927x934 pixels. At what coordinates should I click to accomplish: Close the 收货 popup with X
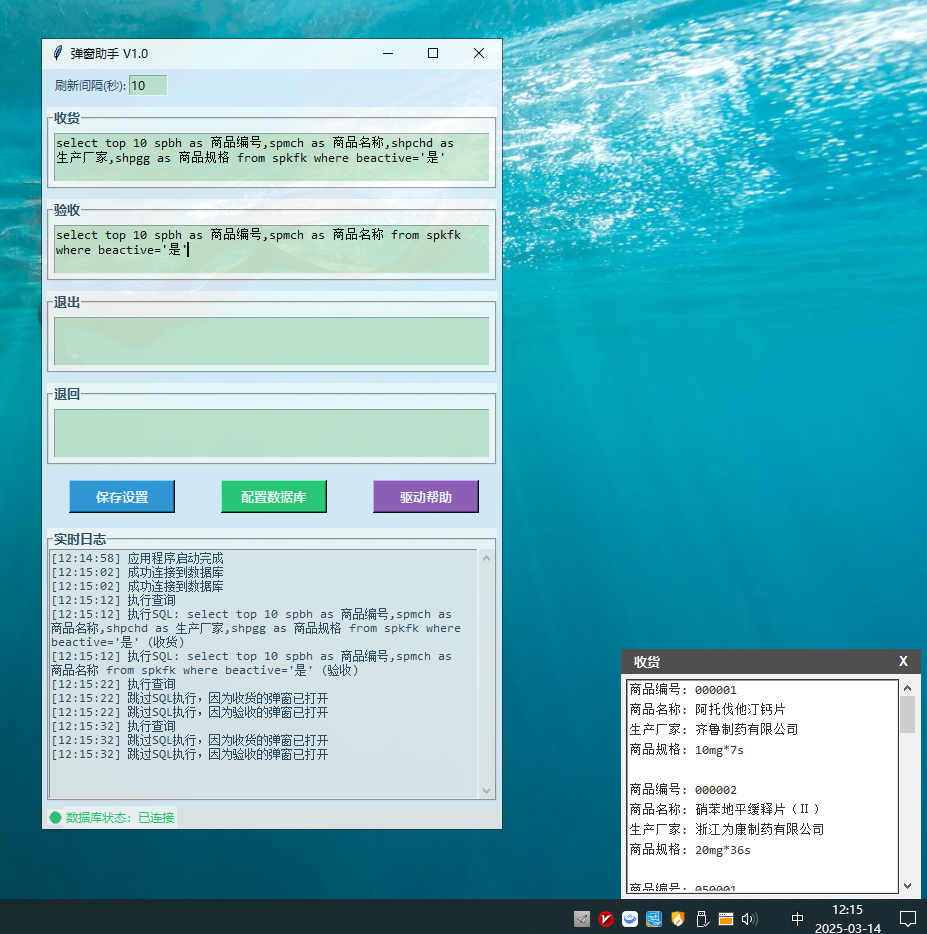(x=903, y=662)
